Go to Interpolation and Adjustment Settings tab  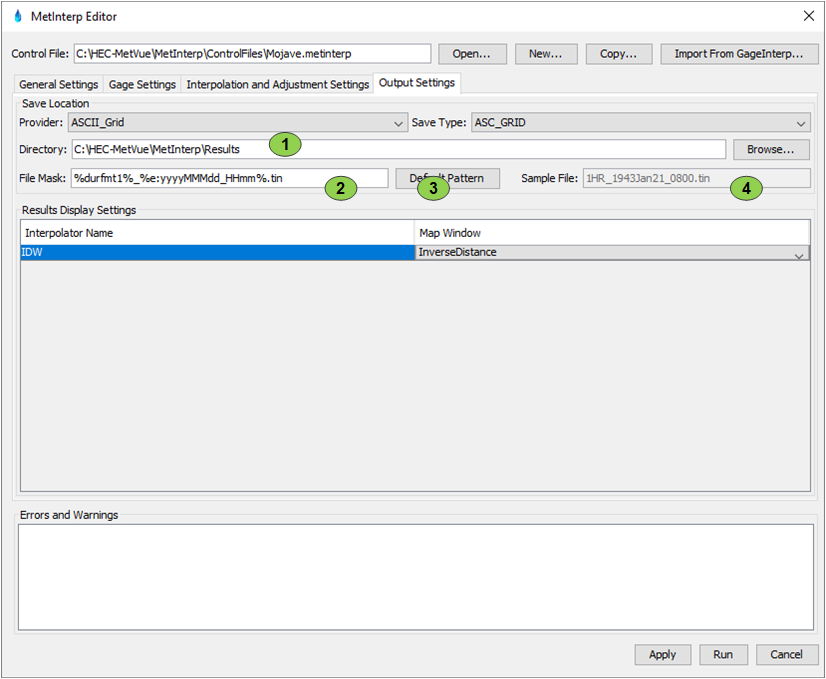tap(277, 85)
